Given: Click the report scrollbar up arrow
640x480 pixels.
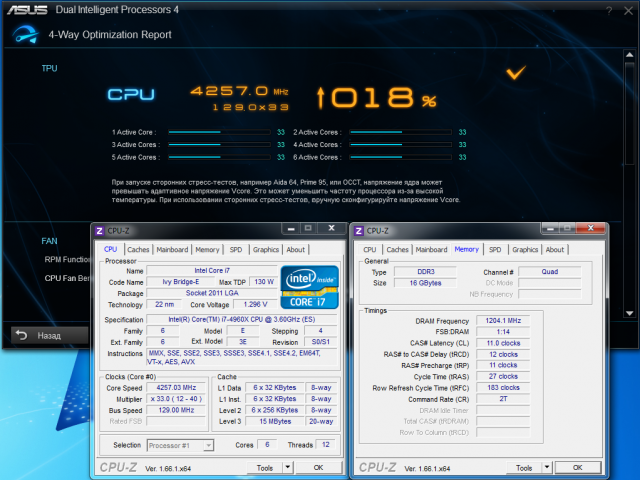Looking at the screenshot, I should 629,55.
